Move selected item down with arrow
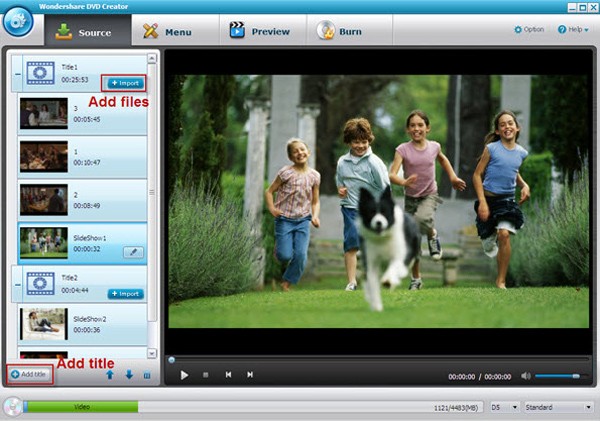600x421 pixels. (128, 375)
